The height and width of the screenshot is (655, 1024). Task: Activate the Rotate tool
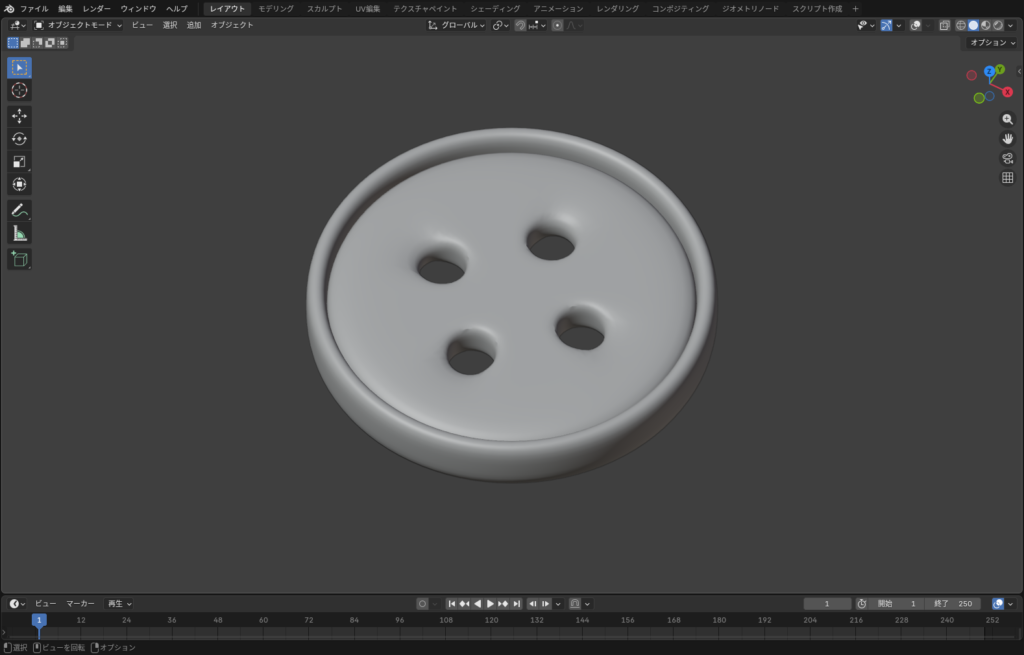[x=20, y=139]
